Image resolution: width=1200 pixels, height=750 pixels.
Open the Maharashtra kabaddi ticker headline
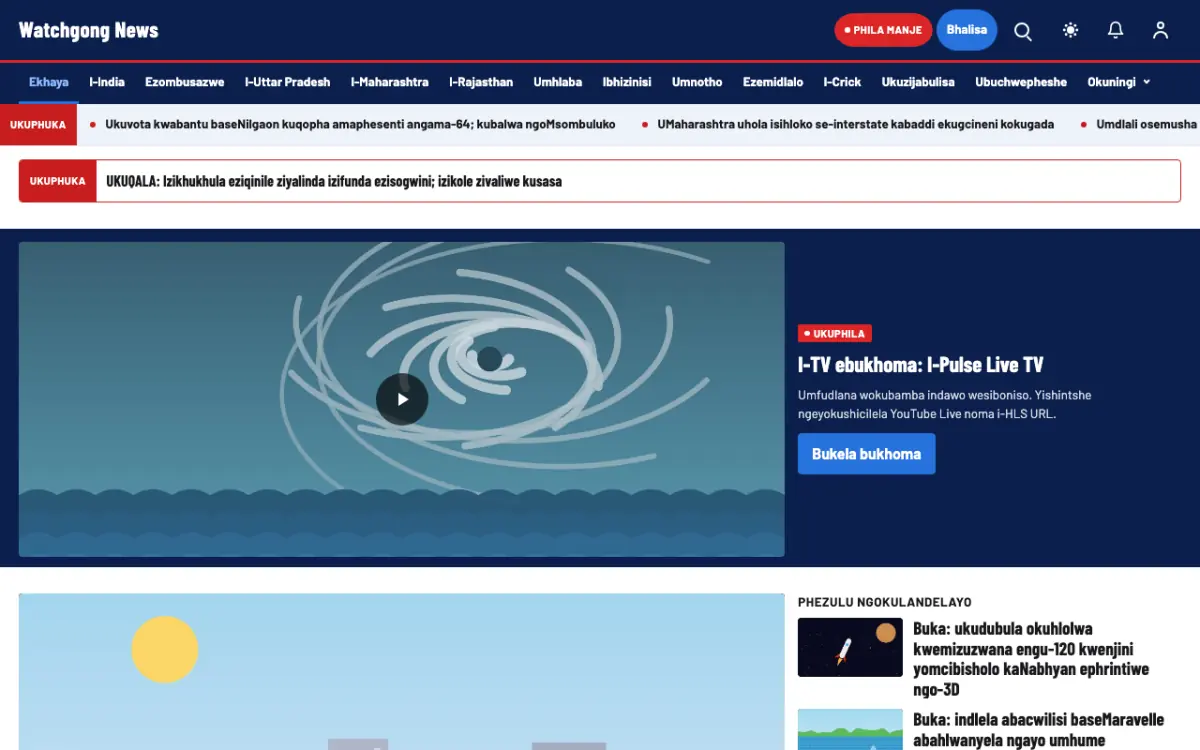[855, 125]
